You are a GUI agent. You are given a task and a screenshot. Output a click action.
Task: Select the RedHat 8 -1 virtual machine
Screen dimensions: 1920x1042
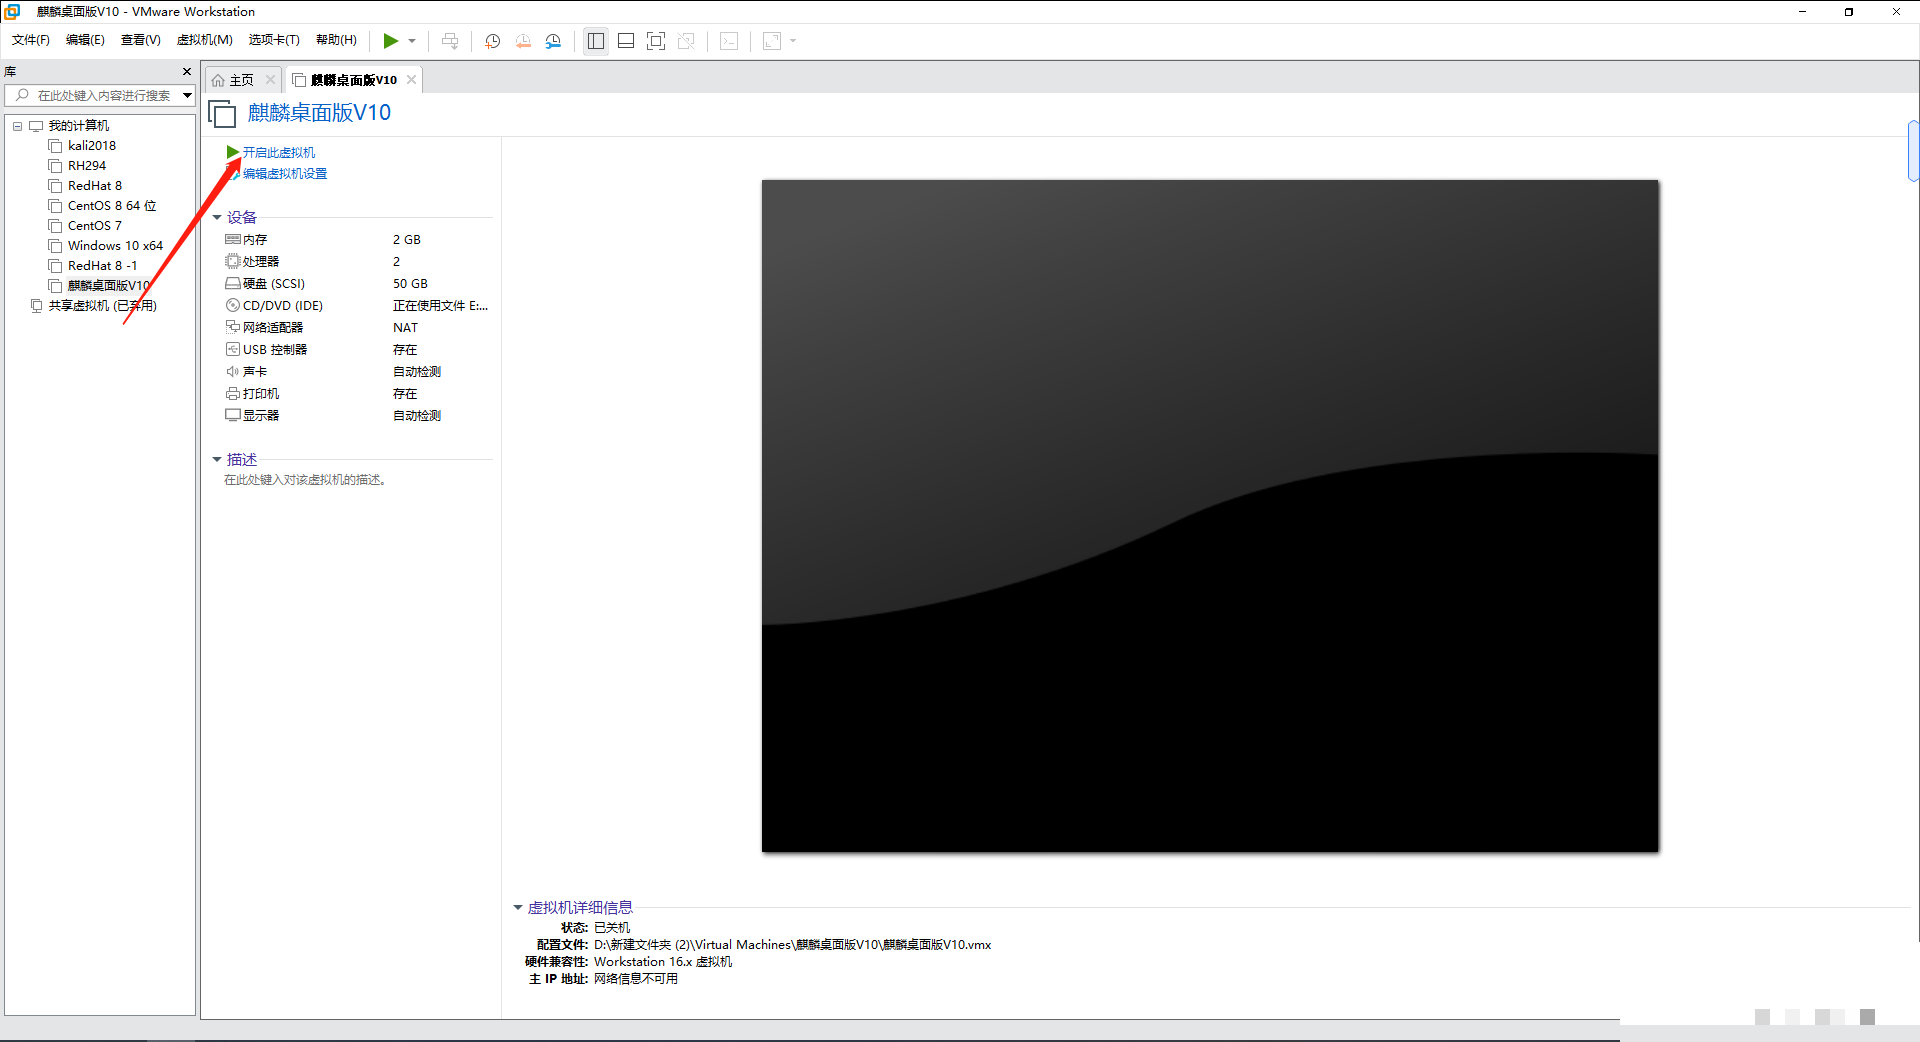point(102,266)
